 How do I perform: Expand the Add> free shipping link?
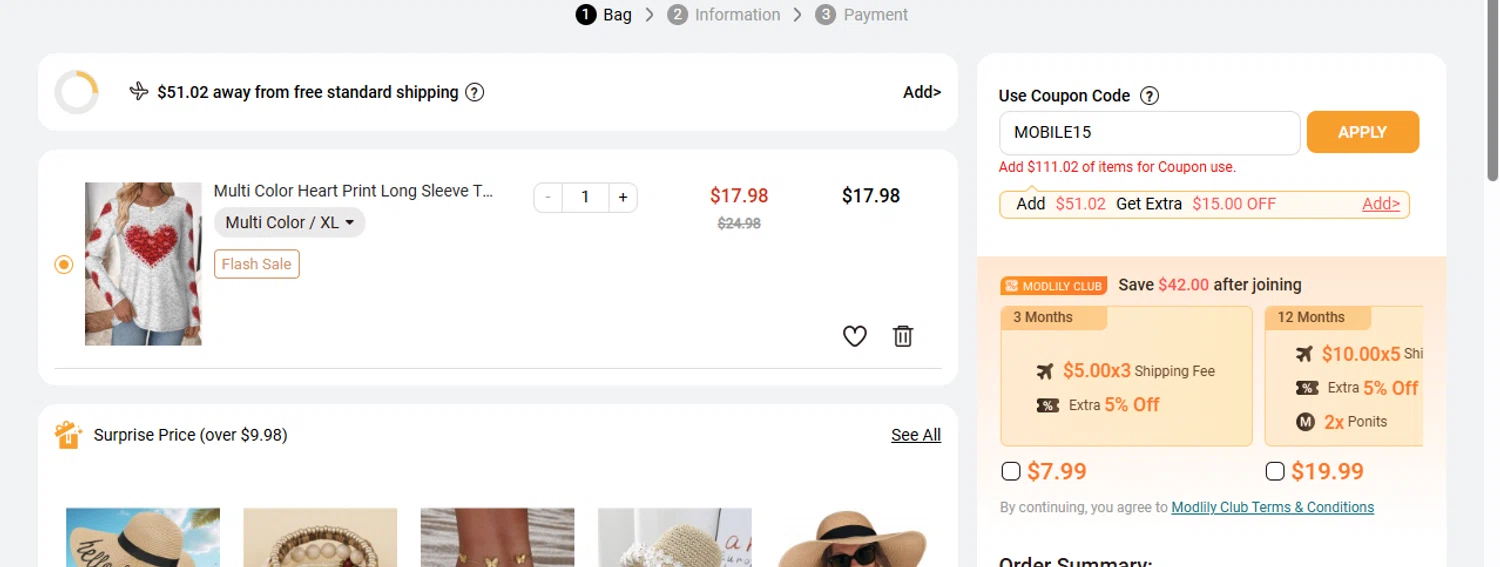click(922, 92)
